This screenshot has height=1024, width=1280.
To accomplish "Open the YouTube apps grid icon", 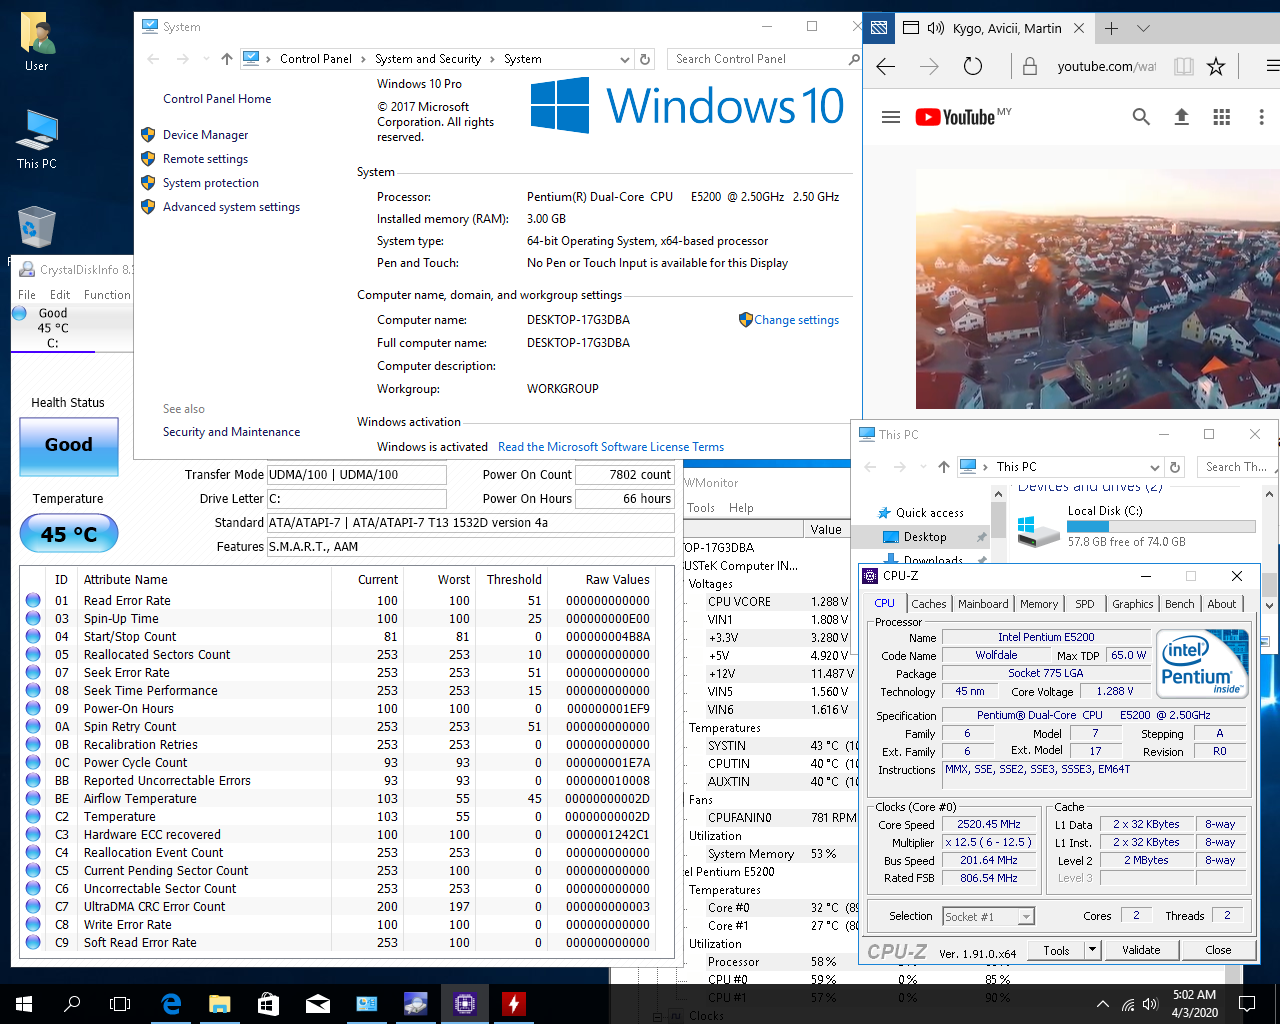I will click(1221, 117).
